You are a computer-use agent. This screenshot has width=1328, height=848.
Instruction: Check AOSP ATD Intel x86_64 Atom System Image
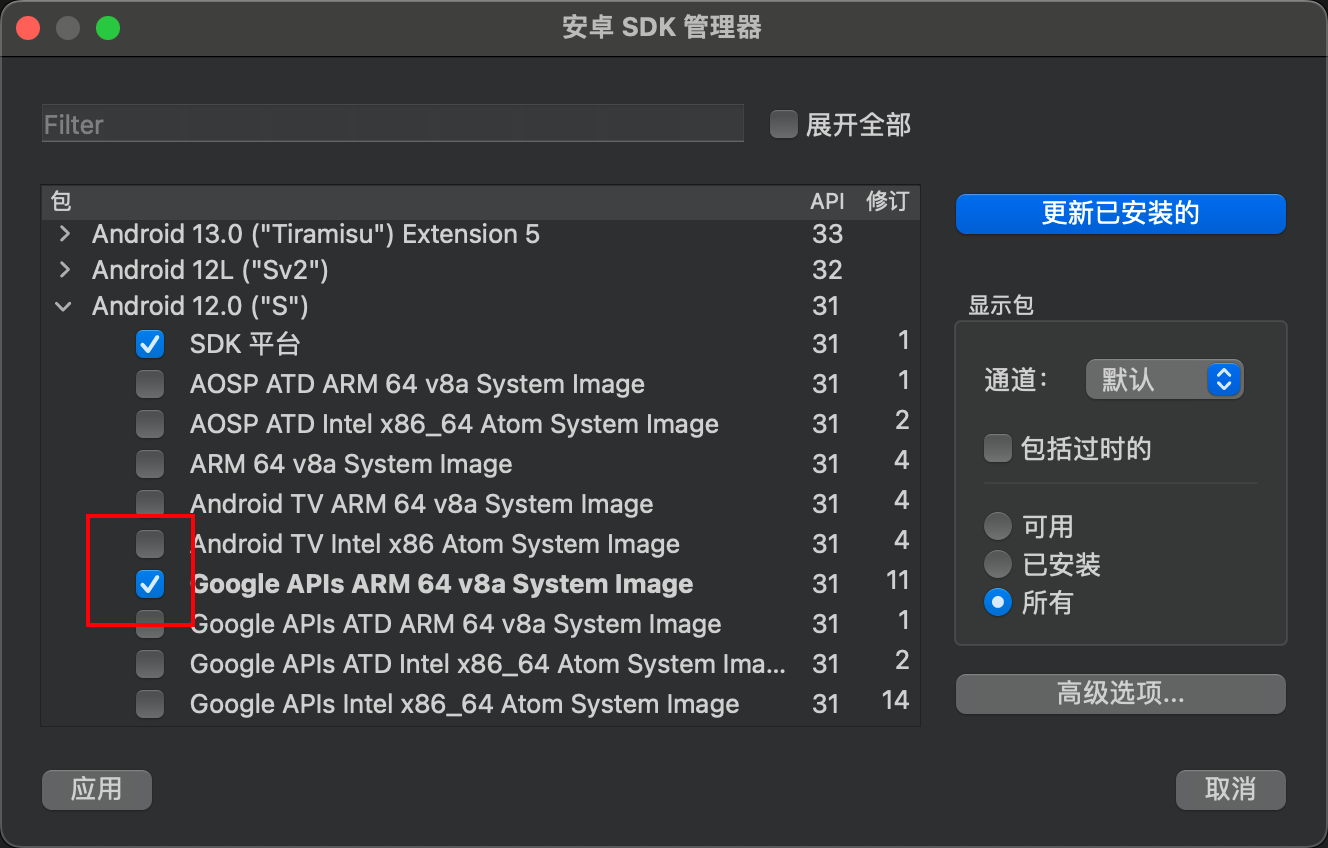[x=150, y=424]
